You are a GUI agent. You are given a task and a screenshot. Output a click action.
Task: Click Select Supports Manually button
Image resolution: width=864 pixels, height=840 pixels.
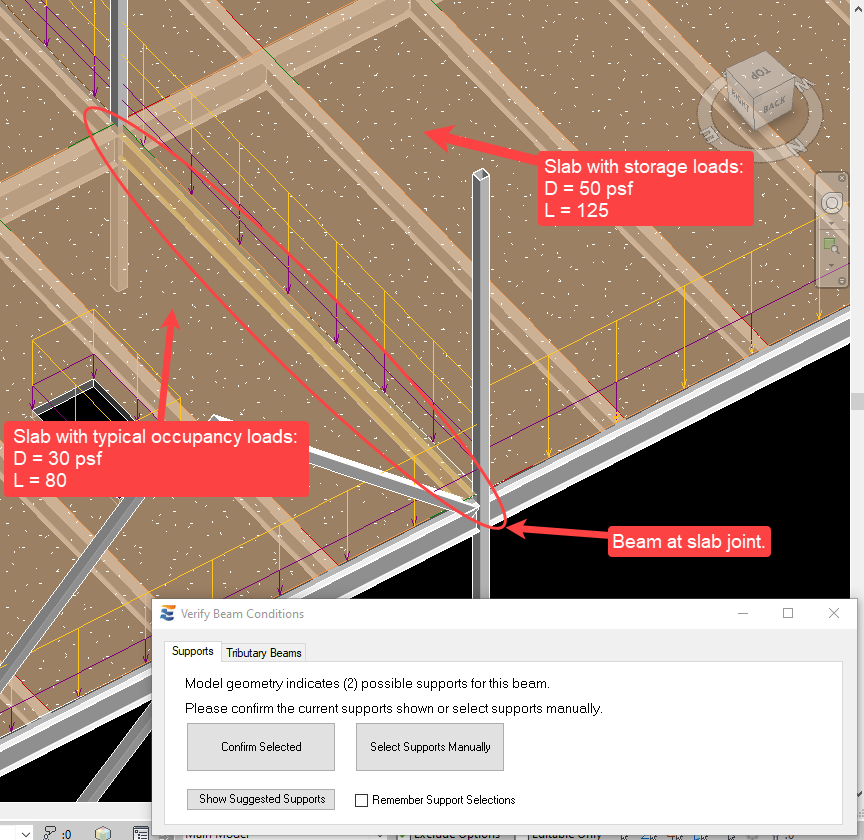click(x=430, y=746)
